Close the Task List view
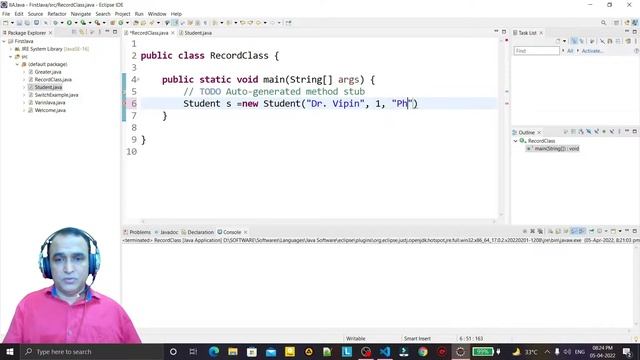The image size is (640, 360). 541,33
